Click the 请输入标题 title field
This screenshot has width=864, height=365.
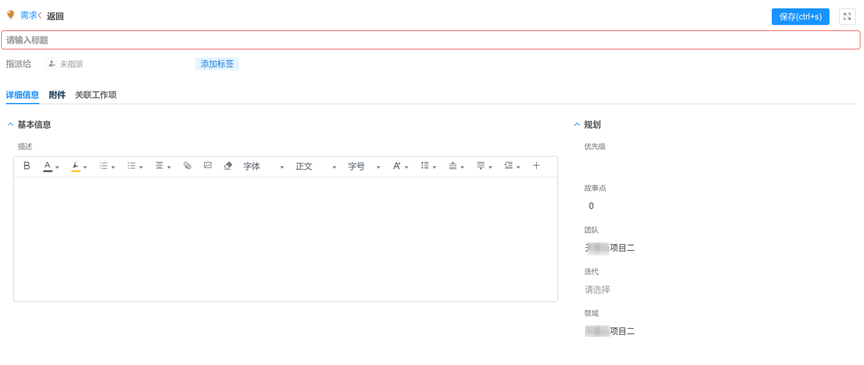[x=430, y=40]
